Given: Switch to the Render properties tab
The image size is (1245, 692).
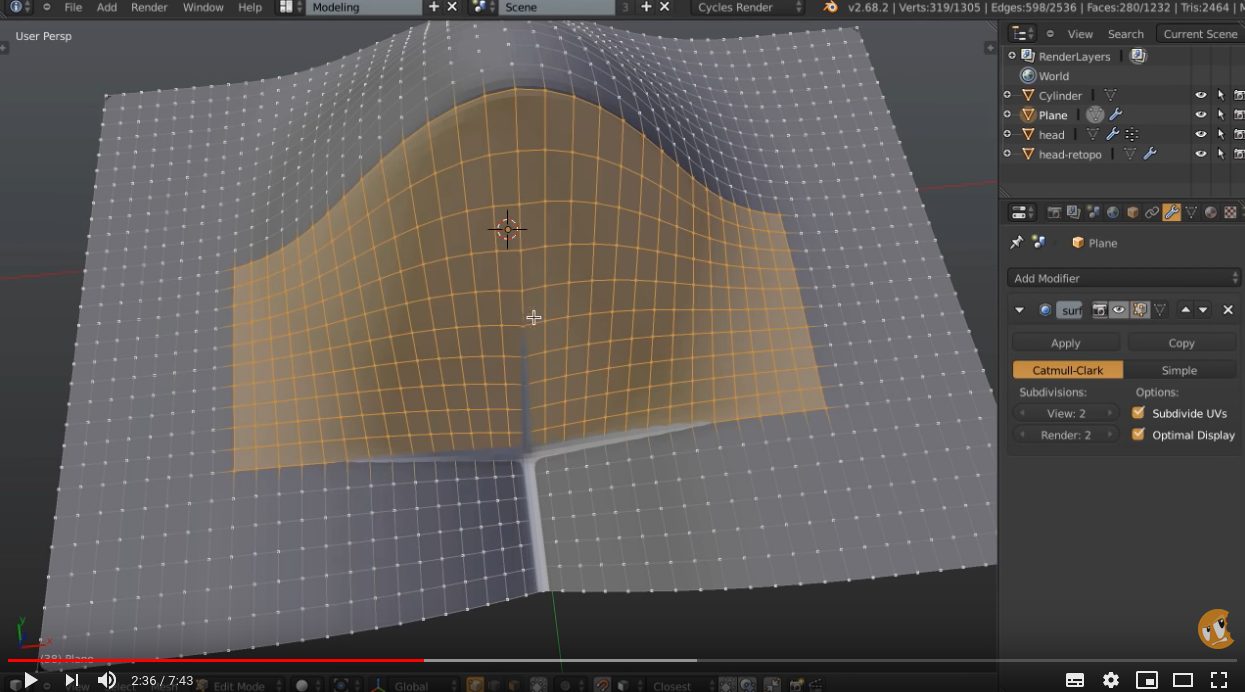Looking at the screenshot, I should point(1054,211).
